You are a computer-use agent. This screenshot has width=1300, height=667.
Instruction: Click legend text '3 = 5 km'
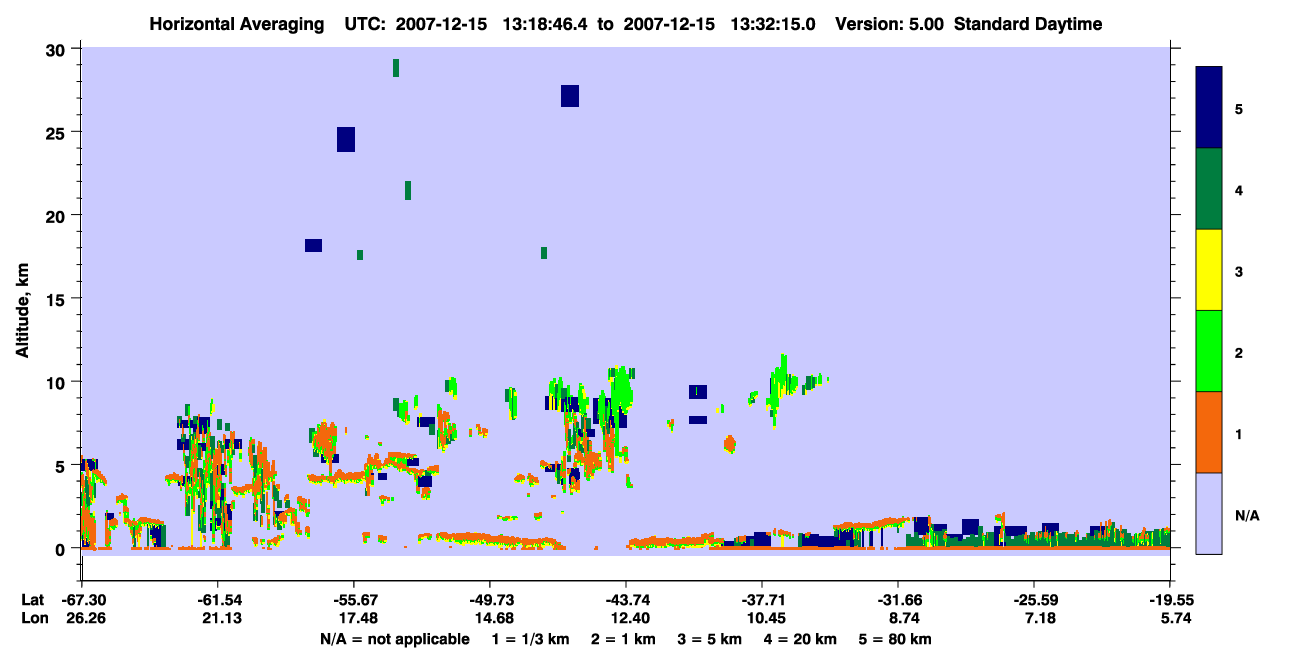click(x=710, y=639)
